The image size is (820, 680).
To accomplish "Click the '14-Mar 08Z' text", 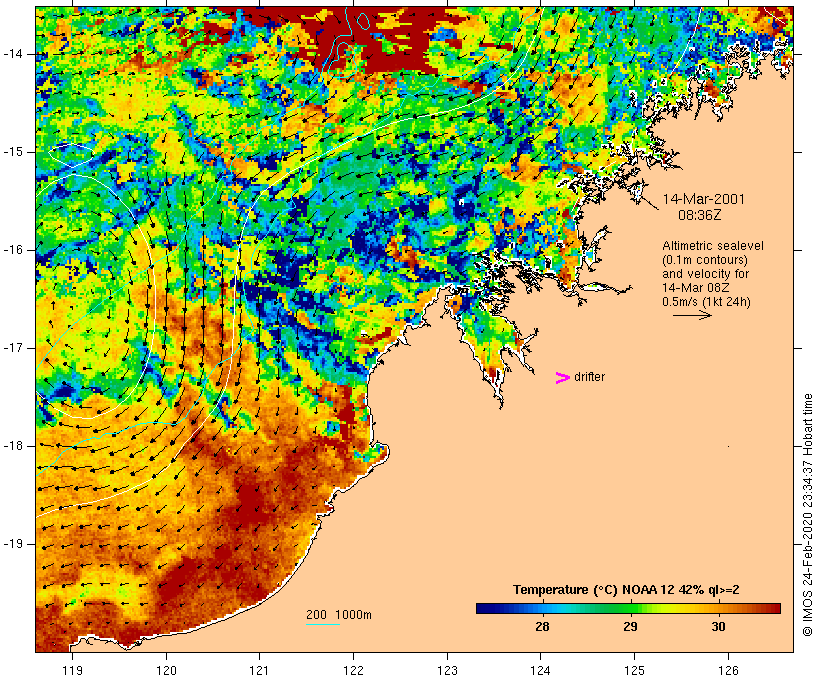I will (x=696, y=288).
